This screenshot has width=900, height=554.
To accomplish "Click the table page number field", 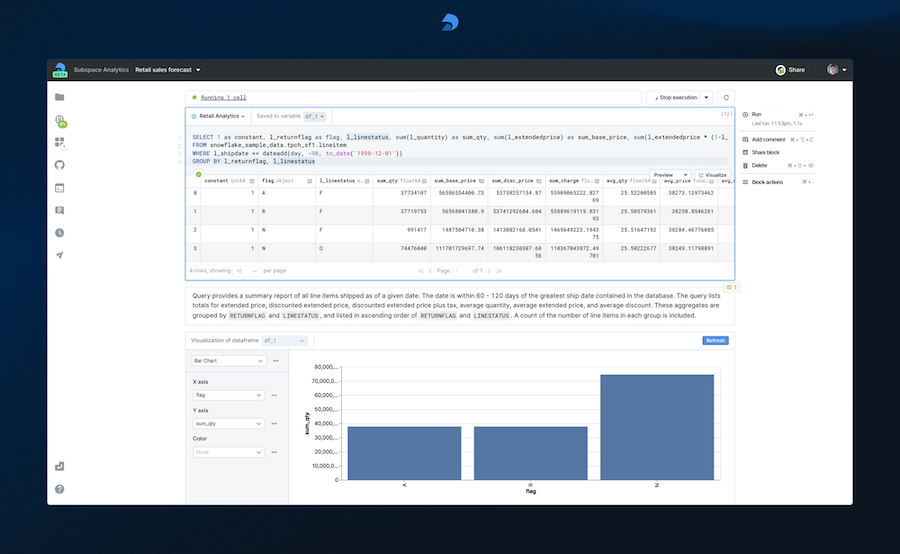I will [463, 271].
